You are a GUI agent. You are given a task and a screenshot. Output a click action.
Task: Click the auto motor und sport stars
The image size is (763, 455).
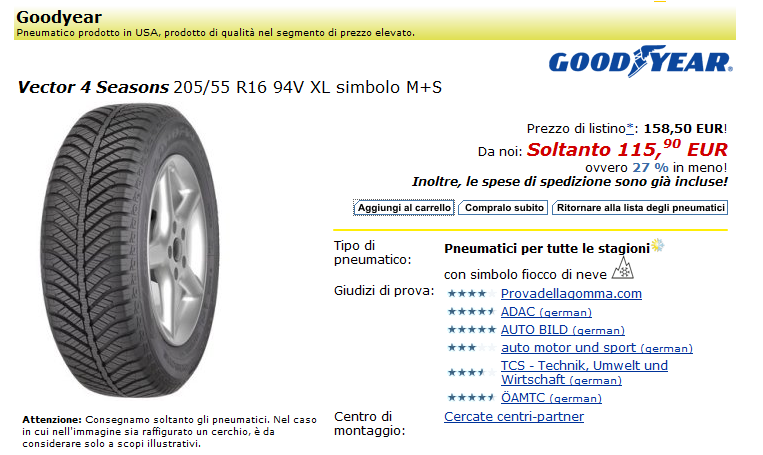point(472,347)
